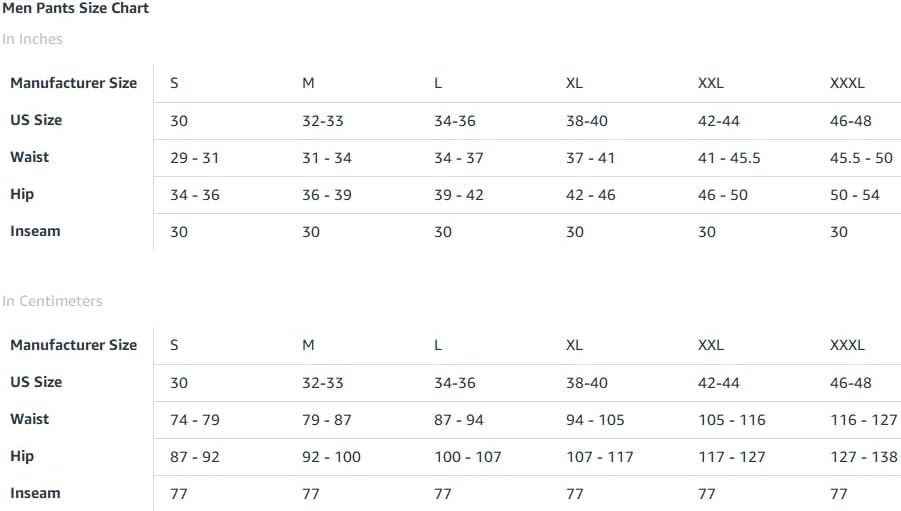The image size is (901, 511).
Task: Select the 'Waist' row label in centimeters table
Action: (29, 419)
